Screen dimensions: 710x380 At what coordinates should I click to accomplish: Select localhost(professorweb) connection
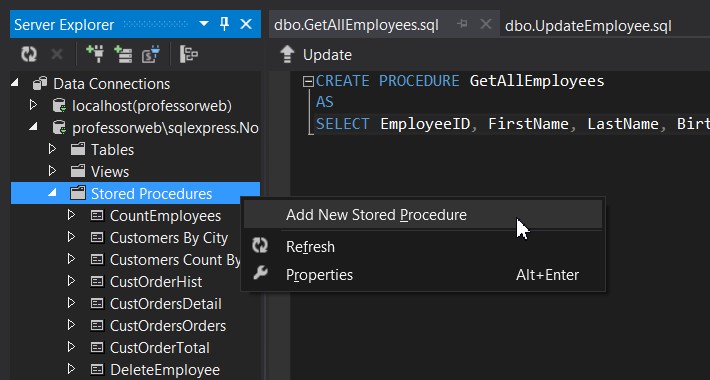[x=152, y=106]
